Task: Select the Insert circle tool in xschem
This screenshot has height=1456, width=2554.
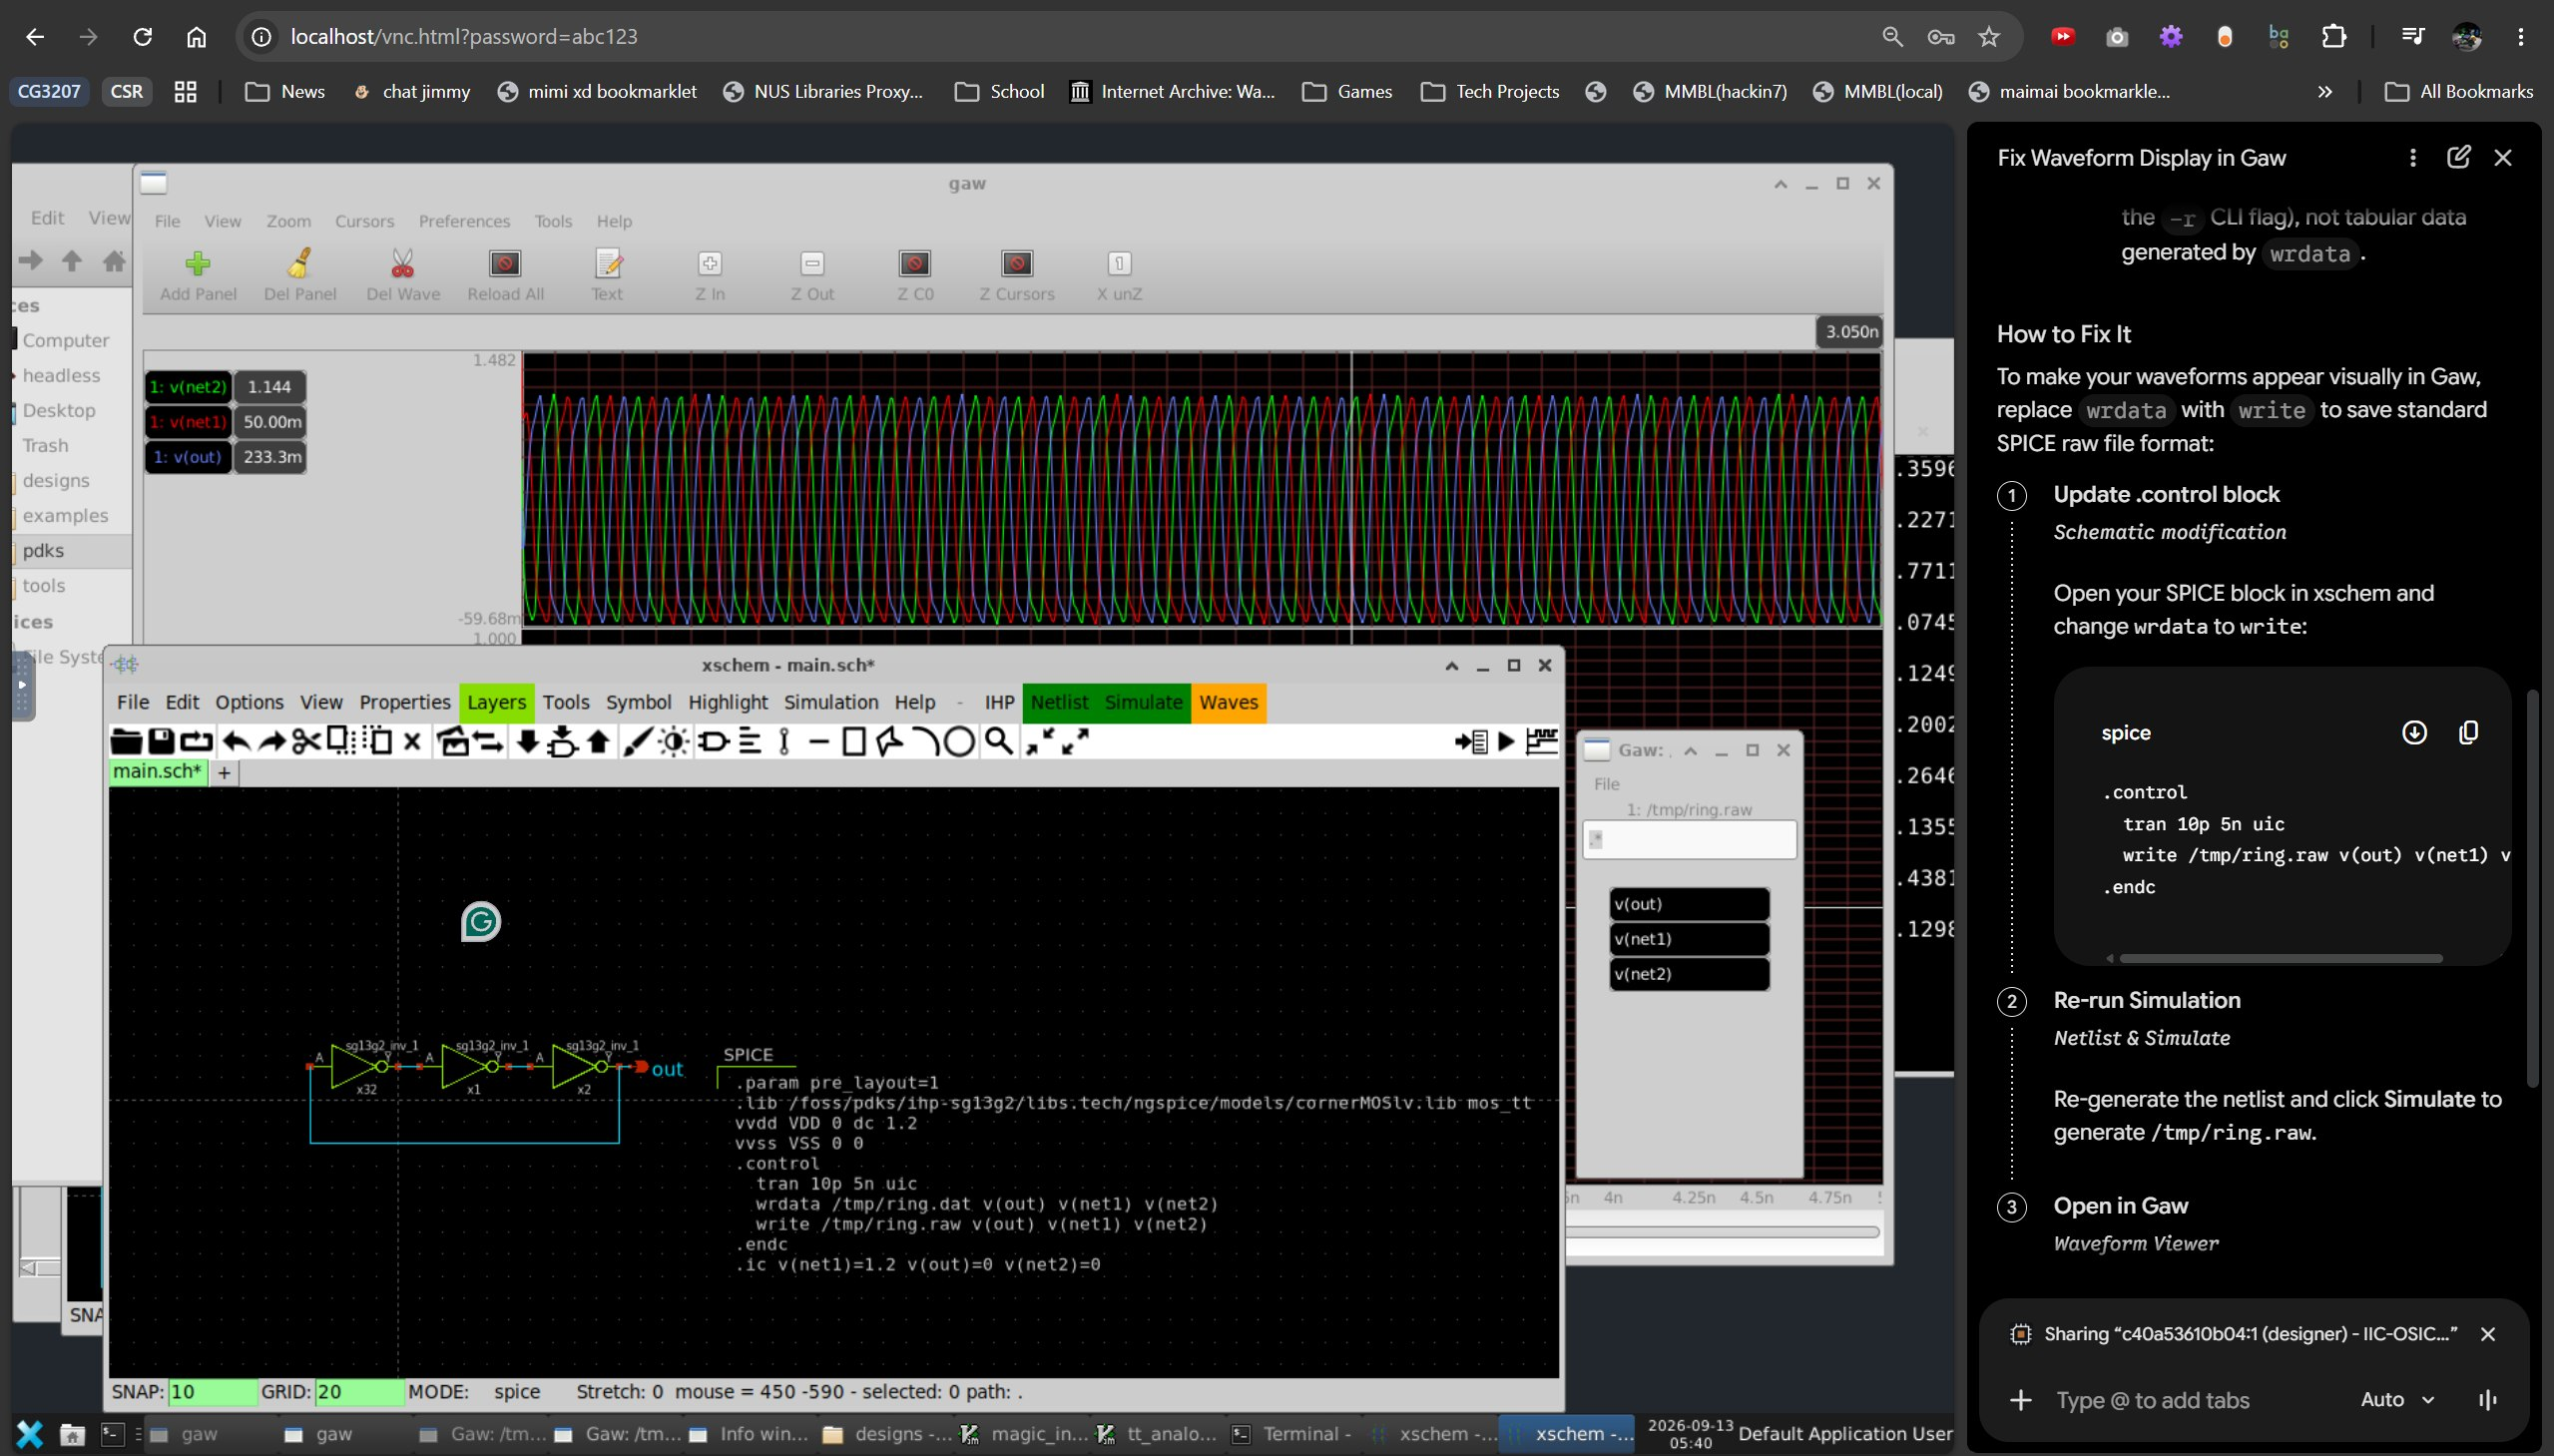Action: pos(959,741)
